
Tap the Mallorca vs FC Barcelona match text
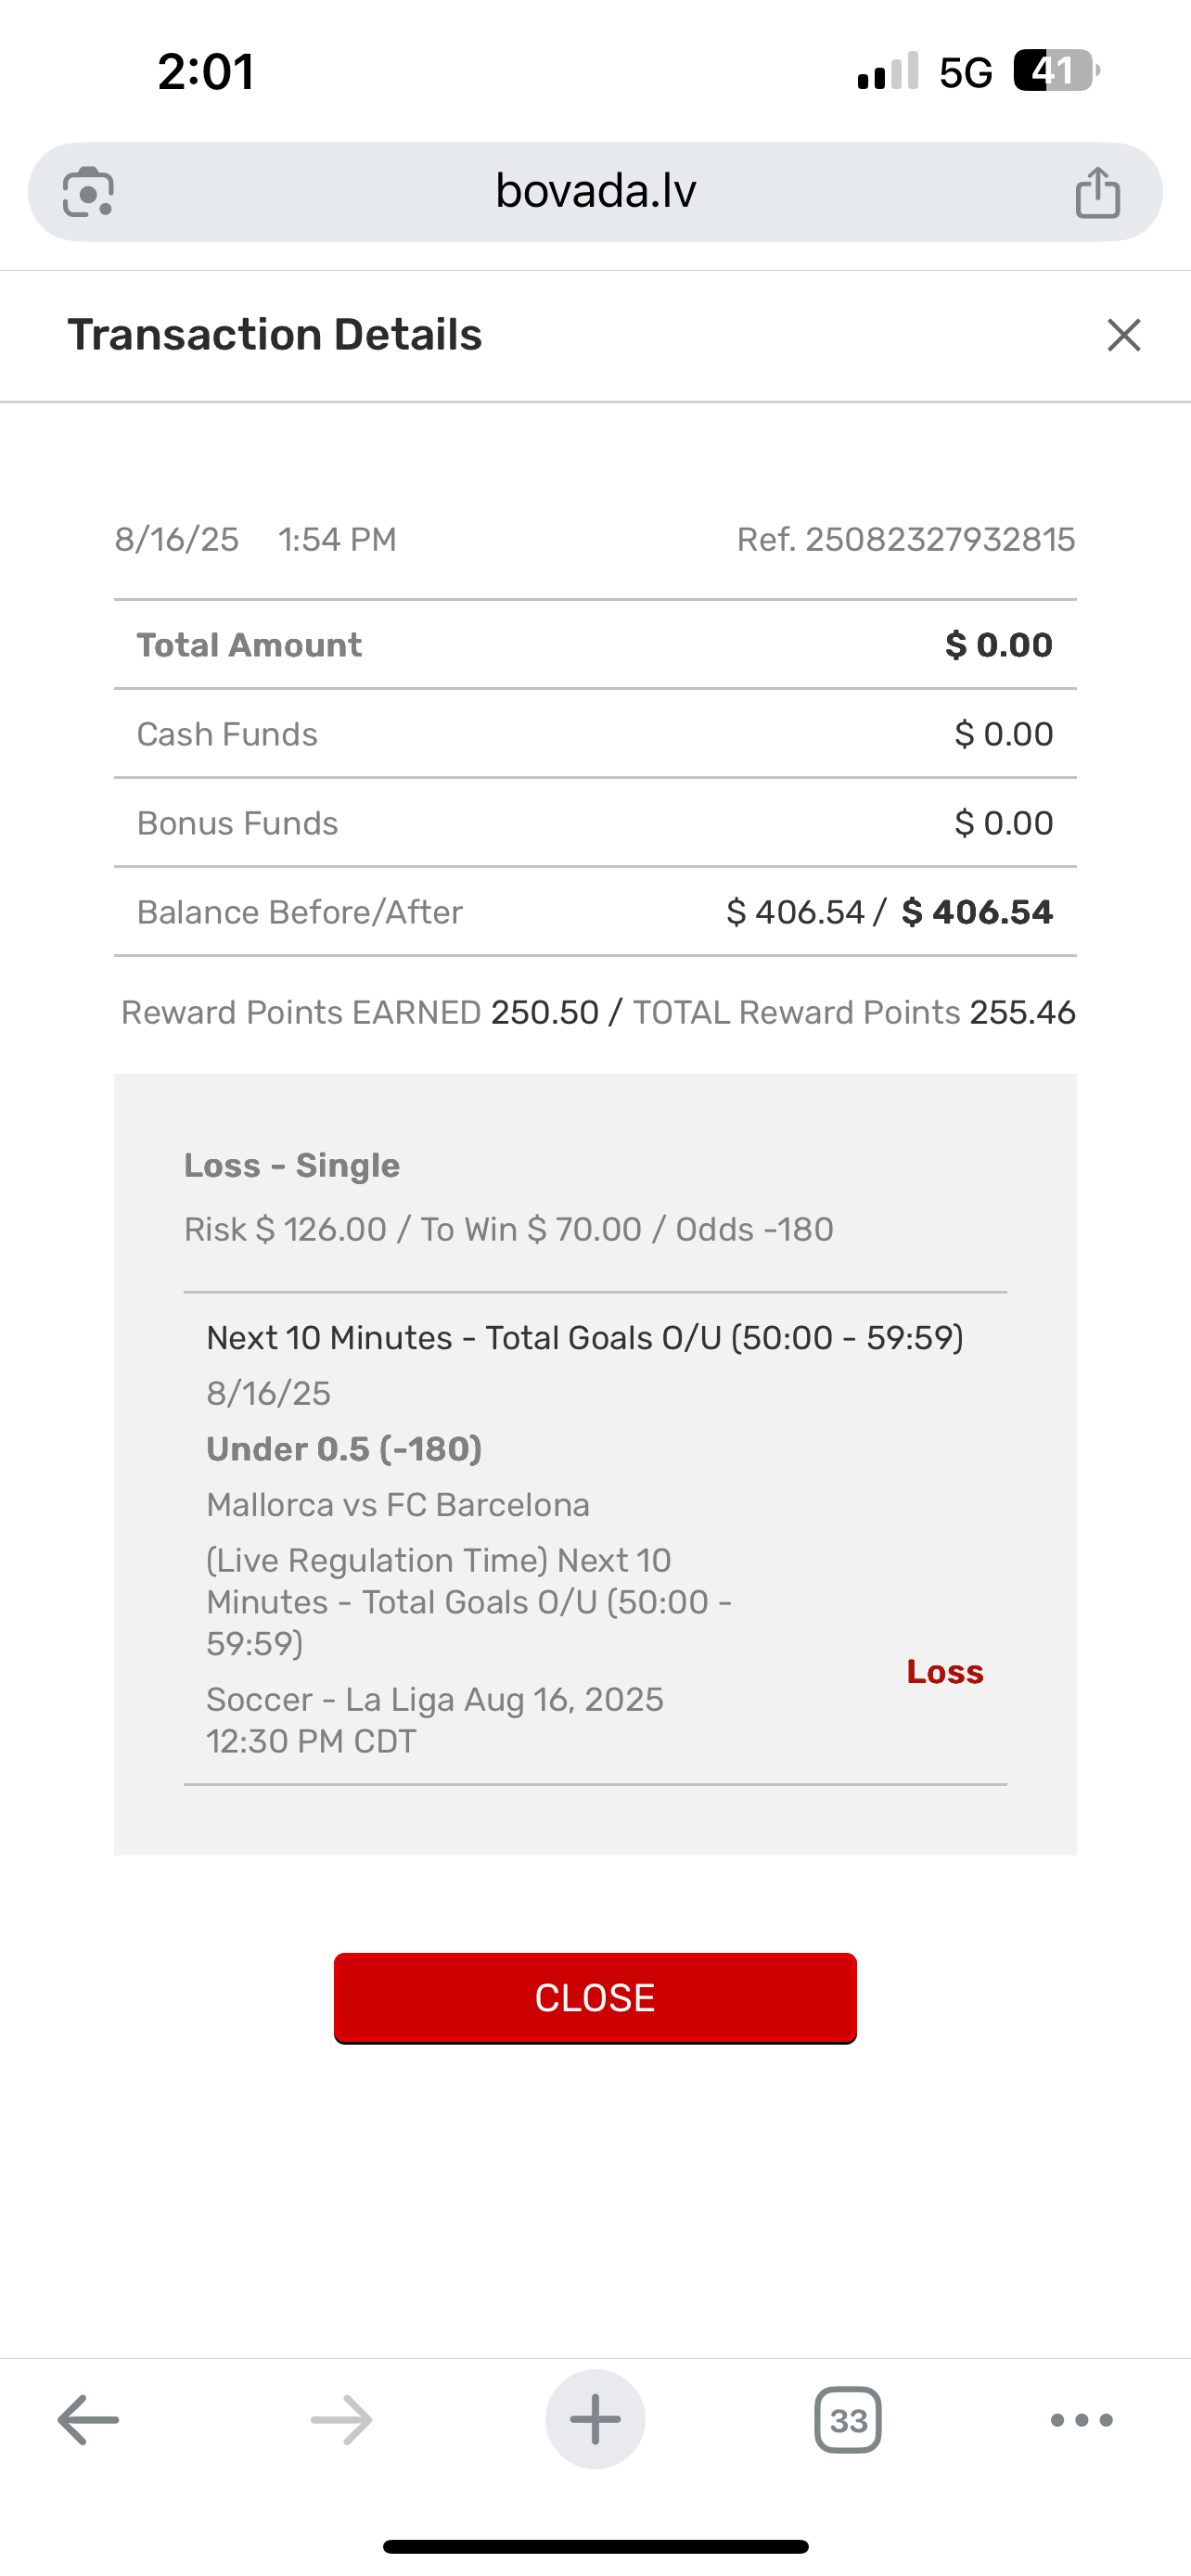(398, 1505)
